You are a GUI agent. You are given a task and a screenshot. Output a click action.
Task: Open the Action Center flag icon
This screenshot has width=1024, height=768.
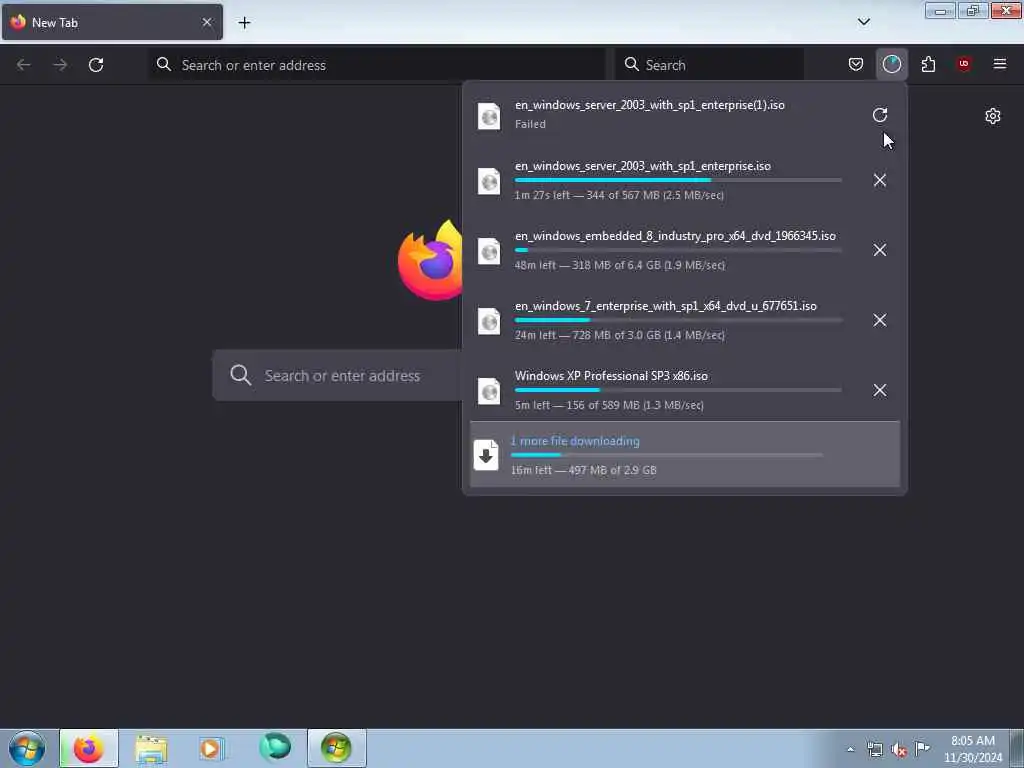point(921,748)
